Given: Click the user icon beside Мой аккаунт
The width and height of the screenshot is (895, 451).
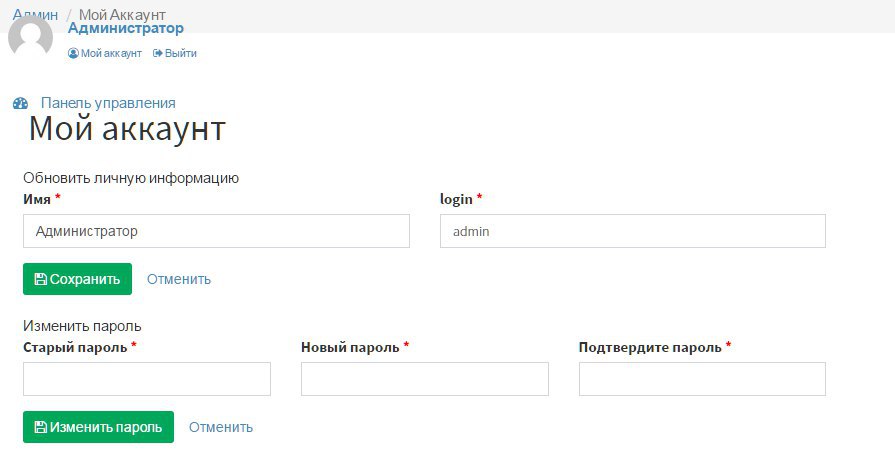Looking at the screenshot, I should [x=73, y=53].
